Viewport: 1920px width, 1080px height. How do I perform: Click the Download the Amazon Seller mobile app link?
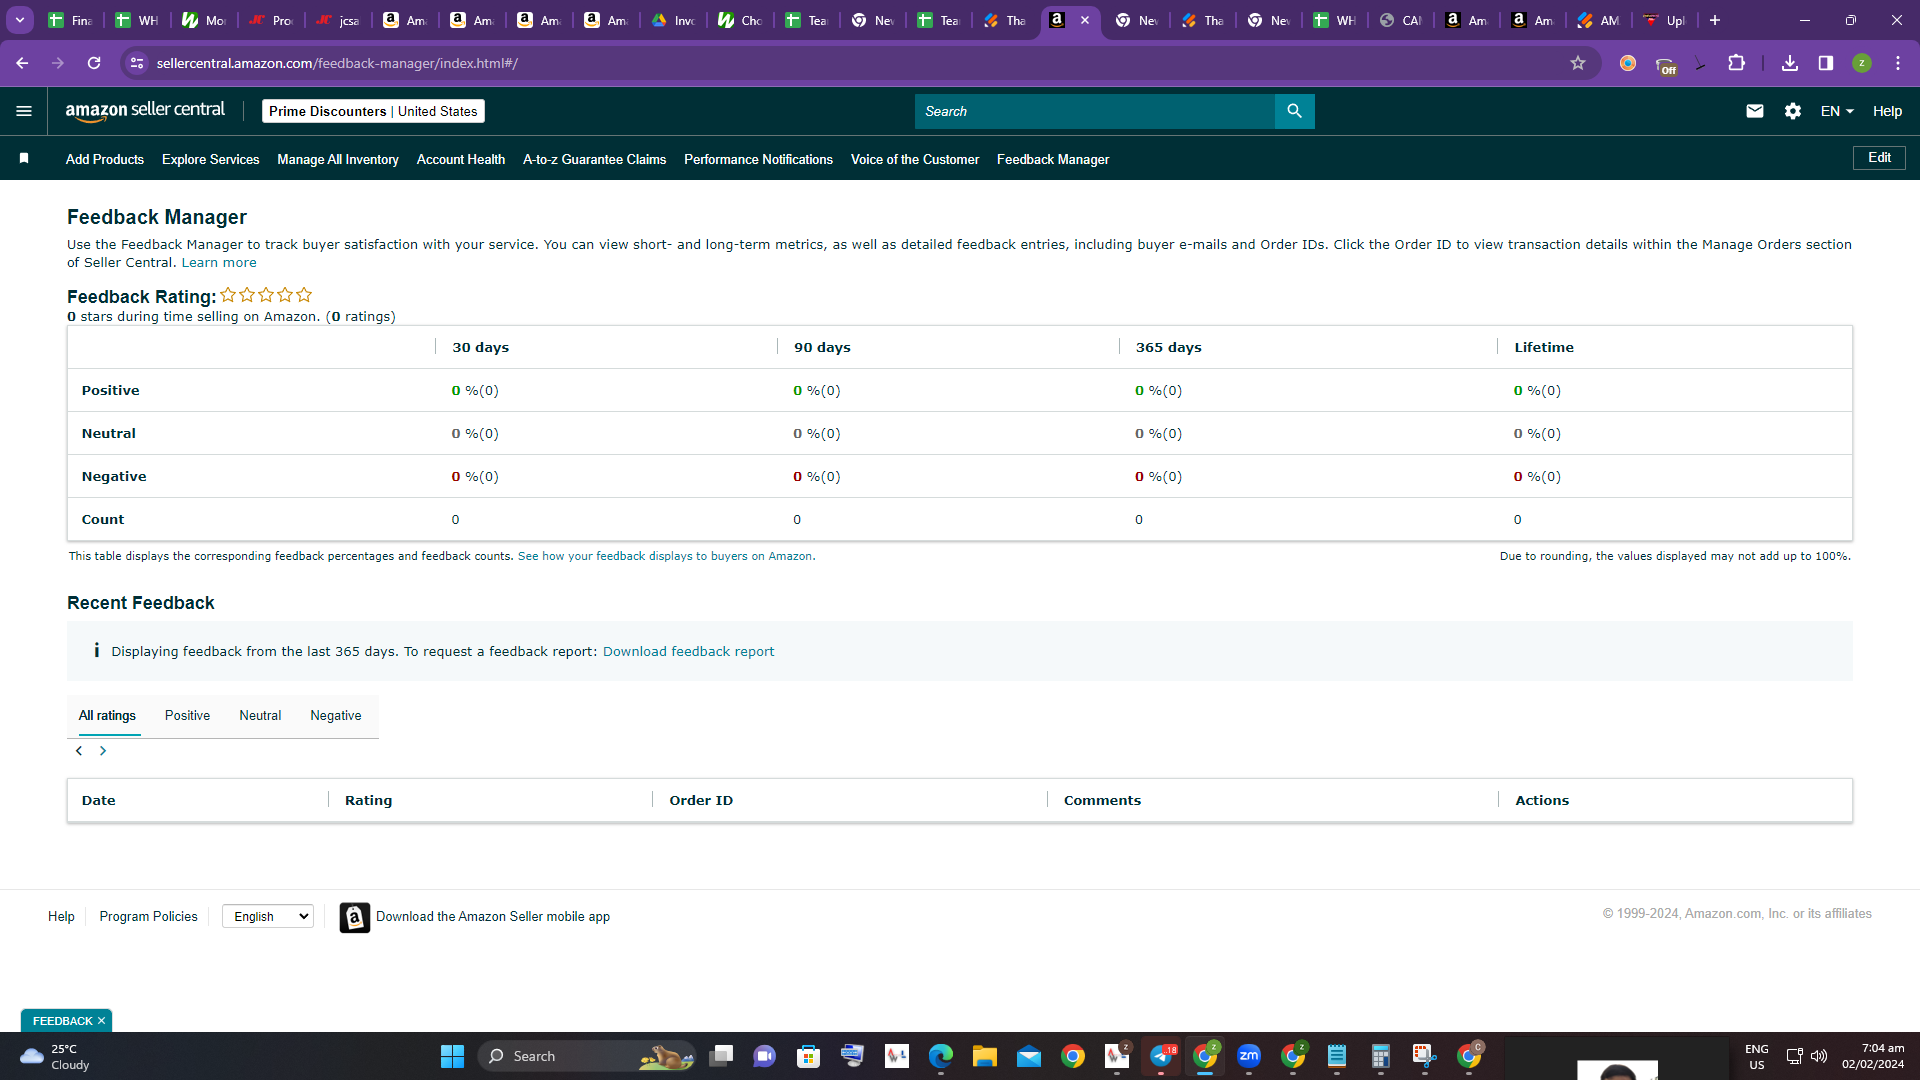493,916
